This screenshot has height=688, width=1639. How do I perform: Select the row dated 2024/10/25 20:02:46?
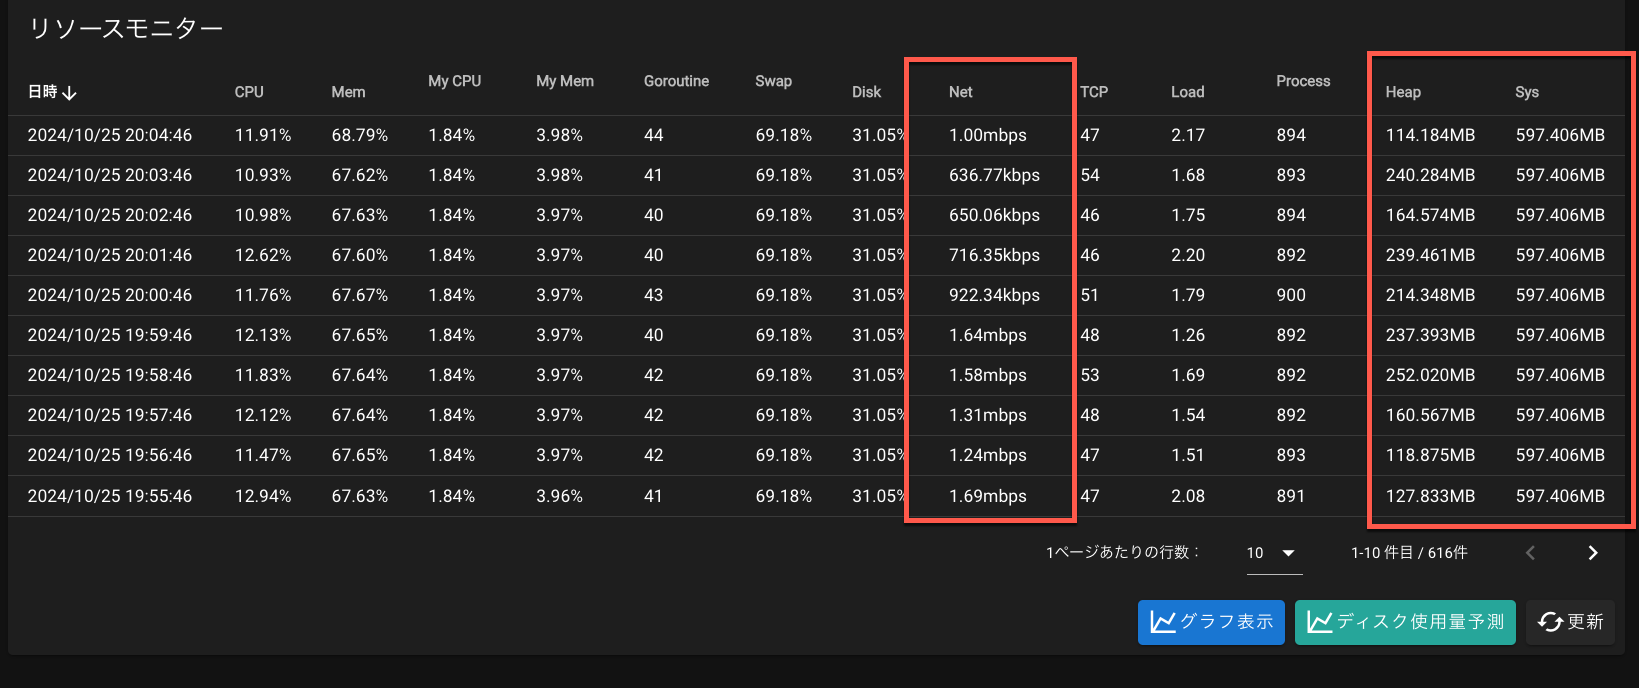pos(816,215)
